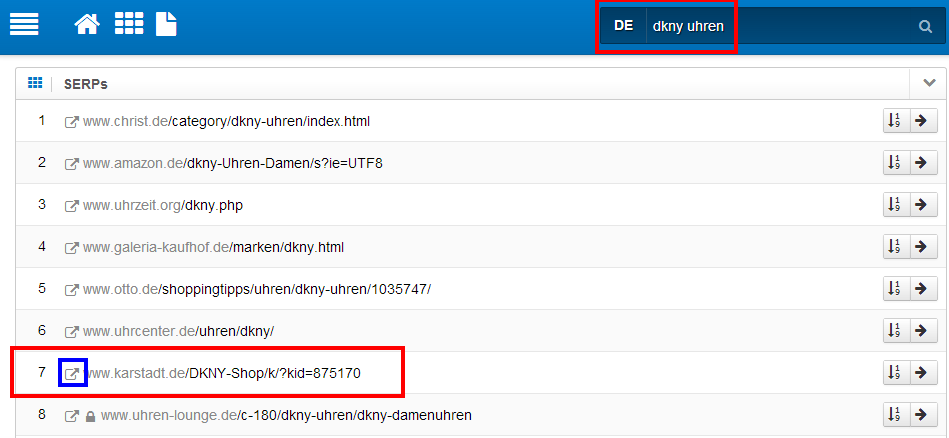Click the ranking sort icon for otto.de row

pyautogui.click(x=896, y=288)
